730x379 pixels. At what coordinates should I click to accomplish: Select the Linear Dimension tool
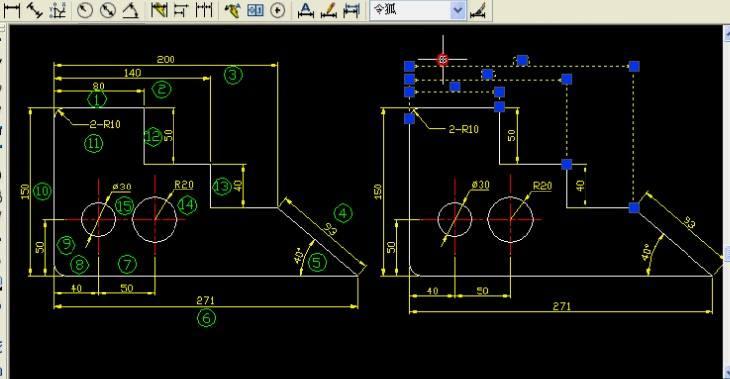(x=12, y=10)
